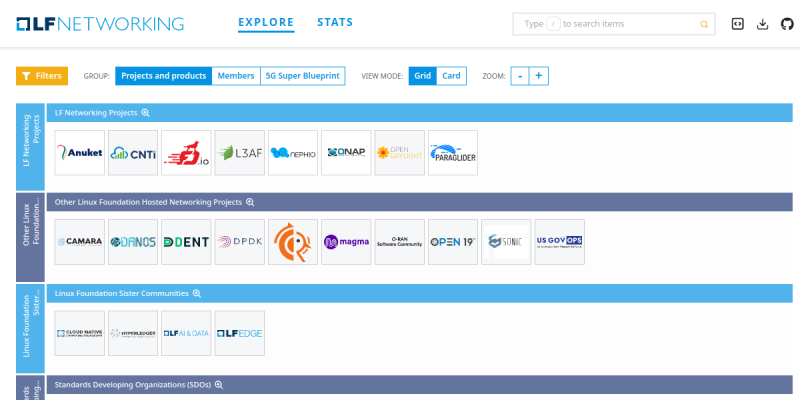Open the Anuket project logo
This screenshot has width=800, height=400.
(80, 153)
